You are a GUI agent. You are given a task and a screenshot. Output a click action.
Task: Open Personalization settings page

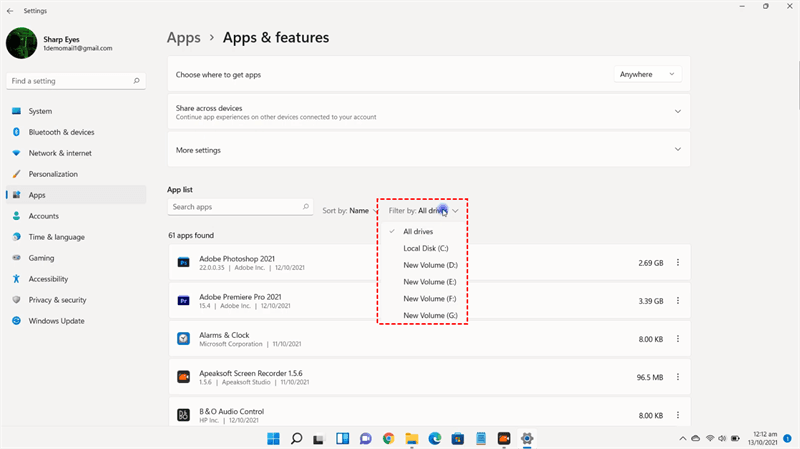[x=52, y=174]
